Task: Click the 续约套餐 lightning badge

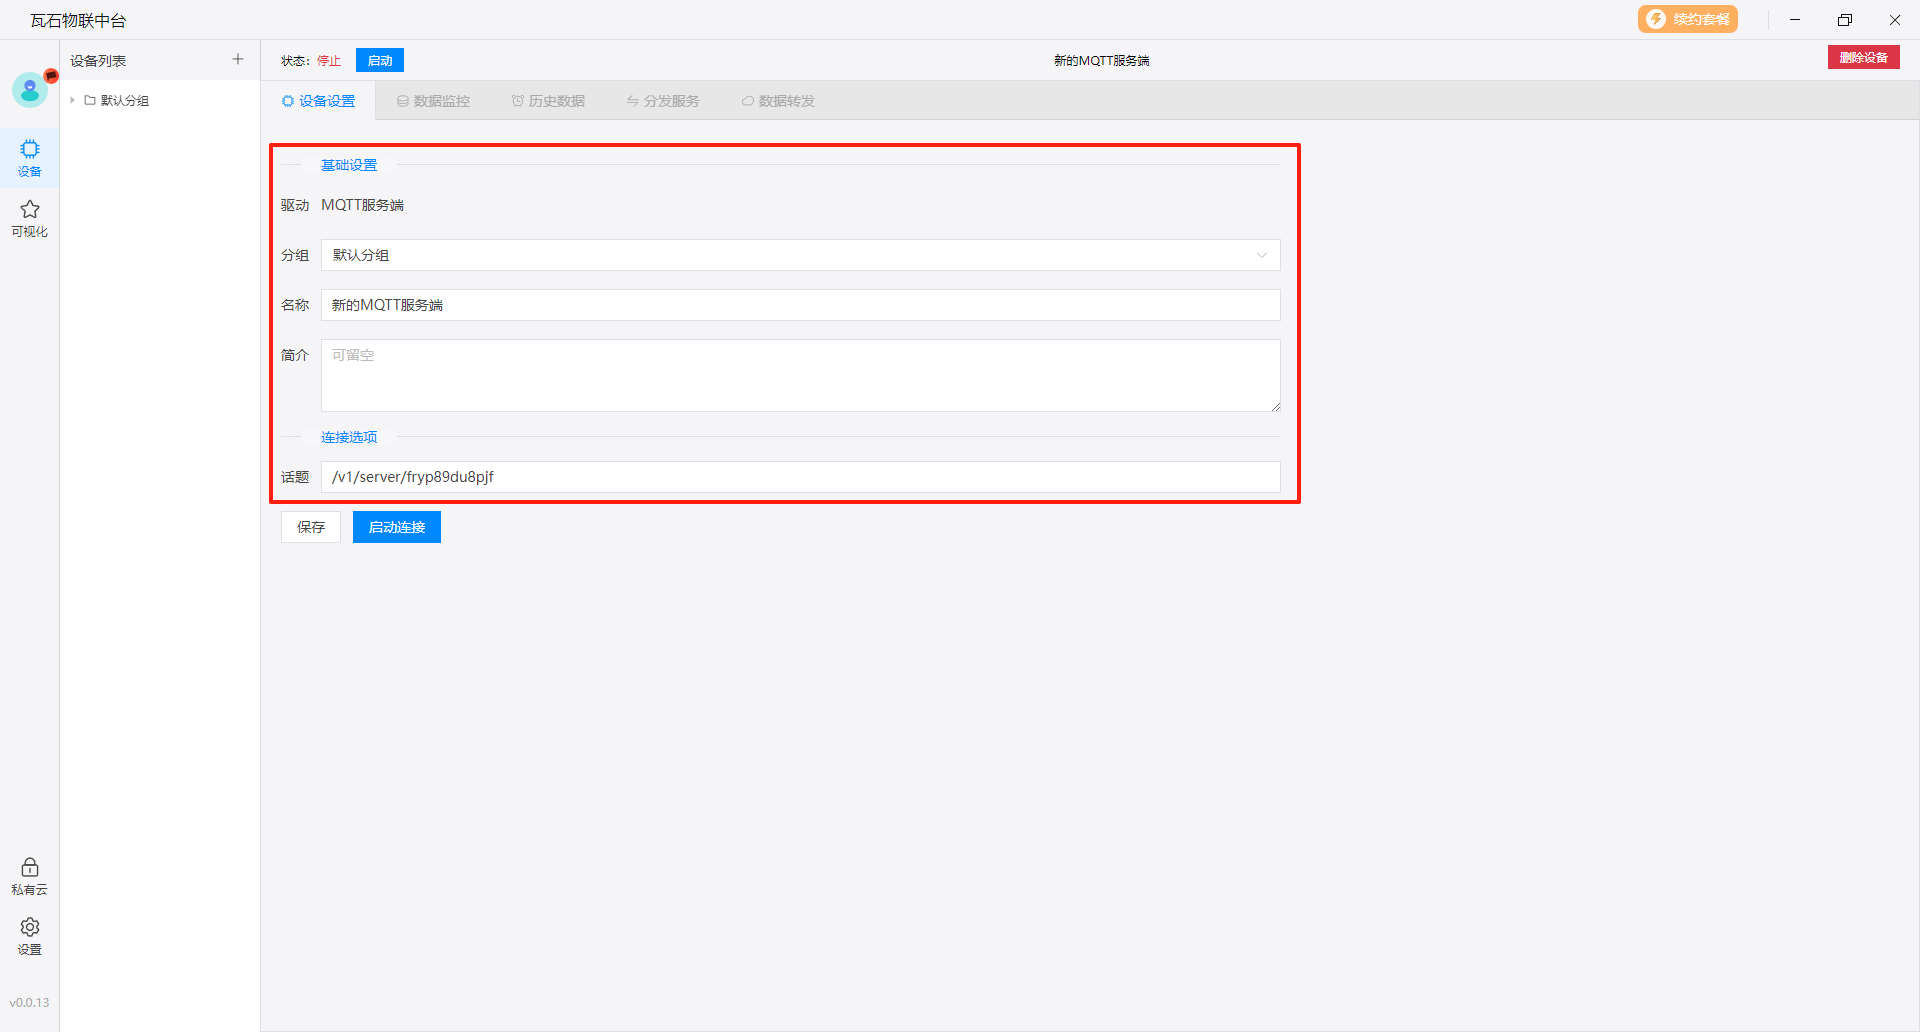Action: coord(1687,20)
